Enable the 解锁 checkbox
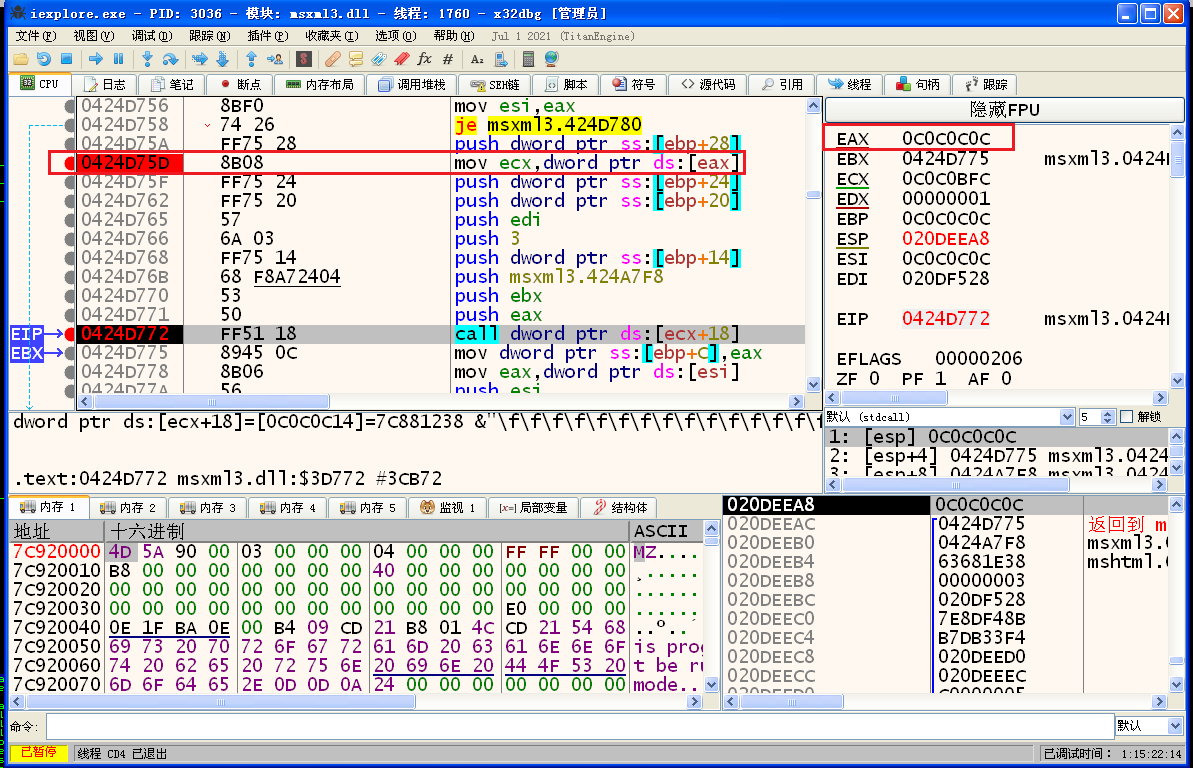The image size is (1193, 768). (x=1127, y=417)
